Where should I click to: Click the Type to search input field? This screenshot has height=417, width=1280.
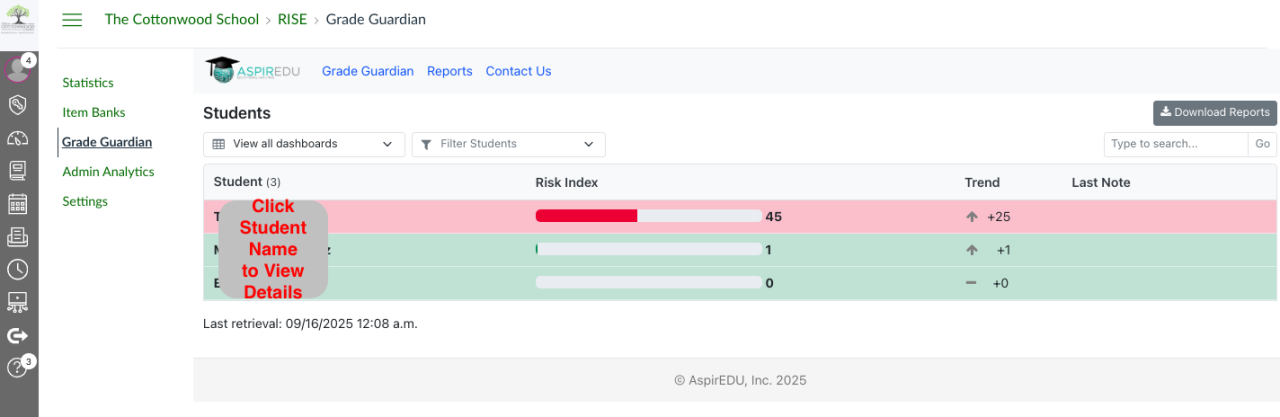coord(1175,144)
